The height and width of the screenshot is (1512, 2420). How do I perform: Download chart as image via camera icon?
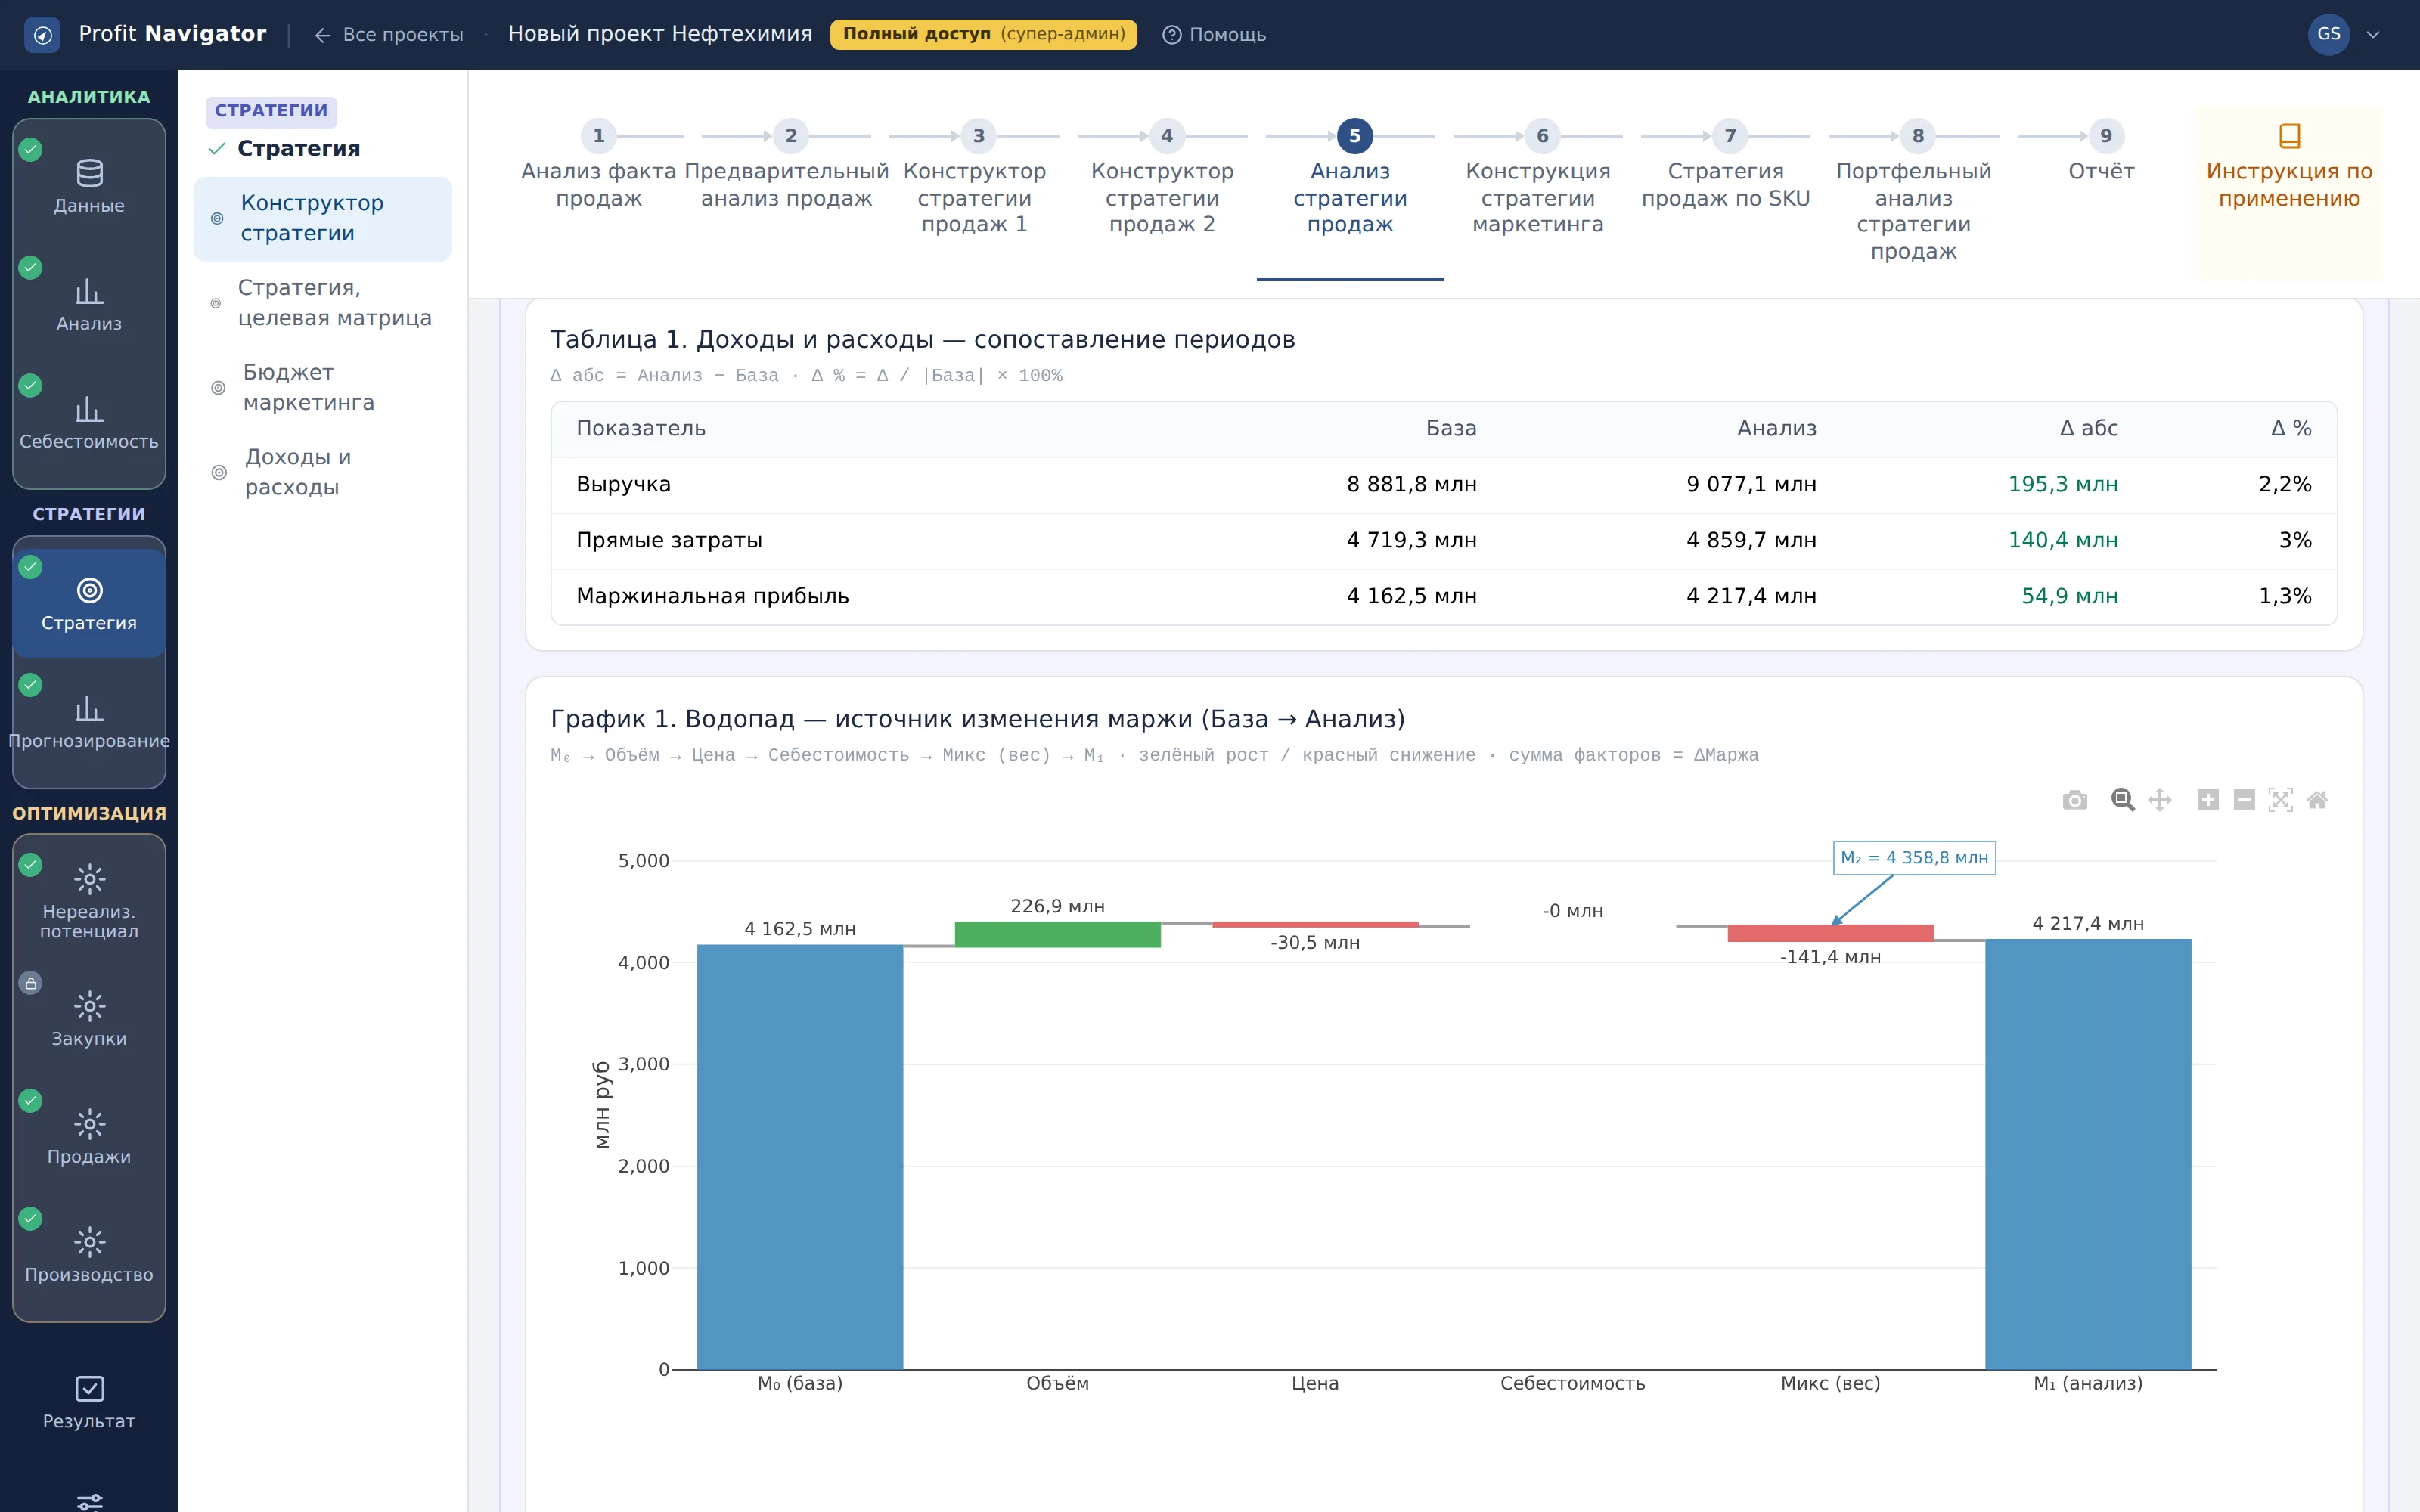2075,800
